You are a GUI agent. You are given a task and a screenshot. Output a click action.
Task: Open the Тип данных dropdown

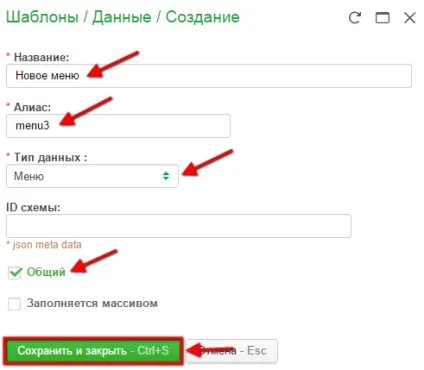pos(92,176)
